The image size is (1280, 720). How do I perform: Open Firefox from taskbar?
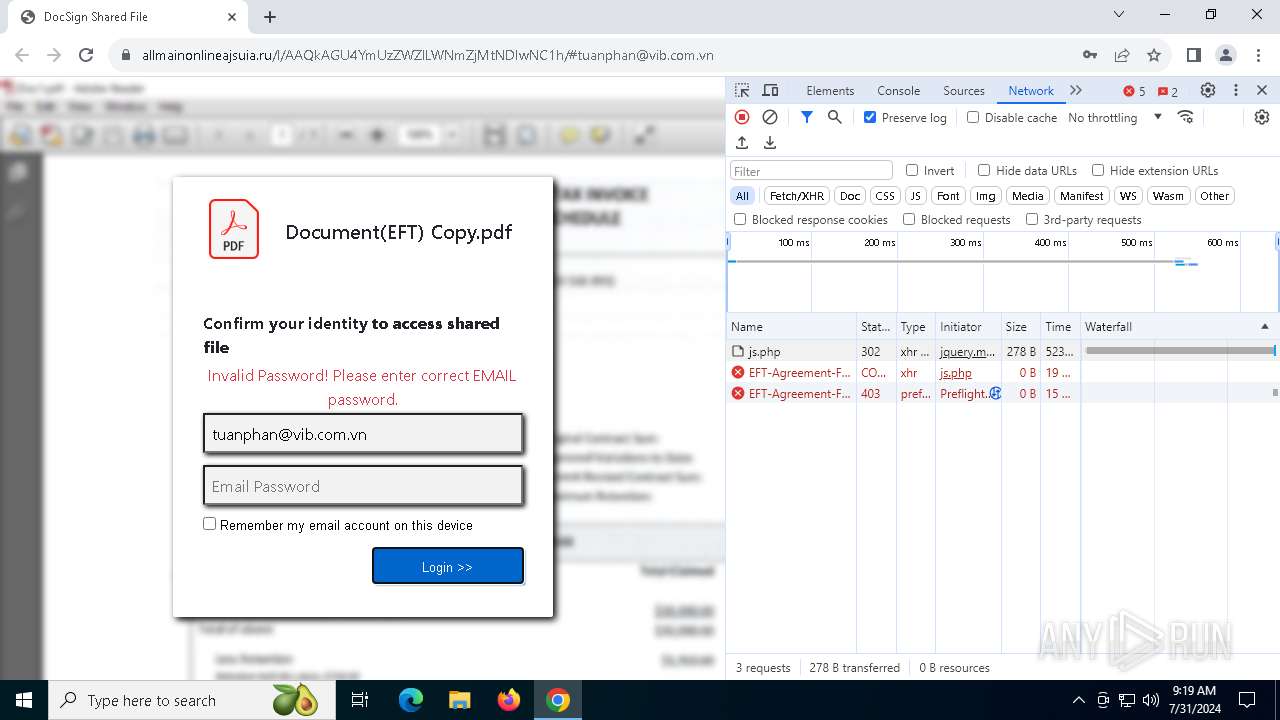(509, 700)
